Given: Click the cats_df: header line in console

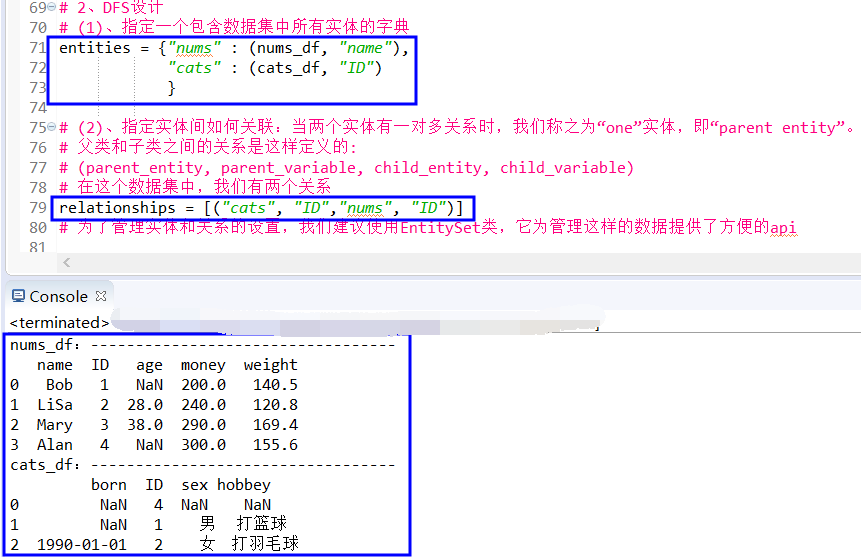Looking at the screenshot, I should coord(203,465).
